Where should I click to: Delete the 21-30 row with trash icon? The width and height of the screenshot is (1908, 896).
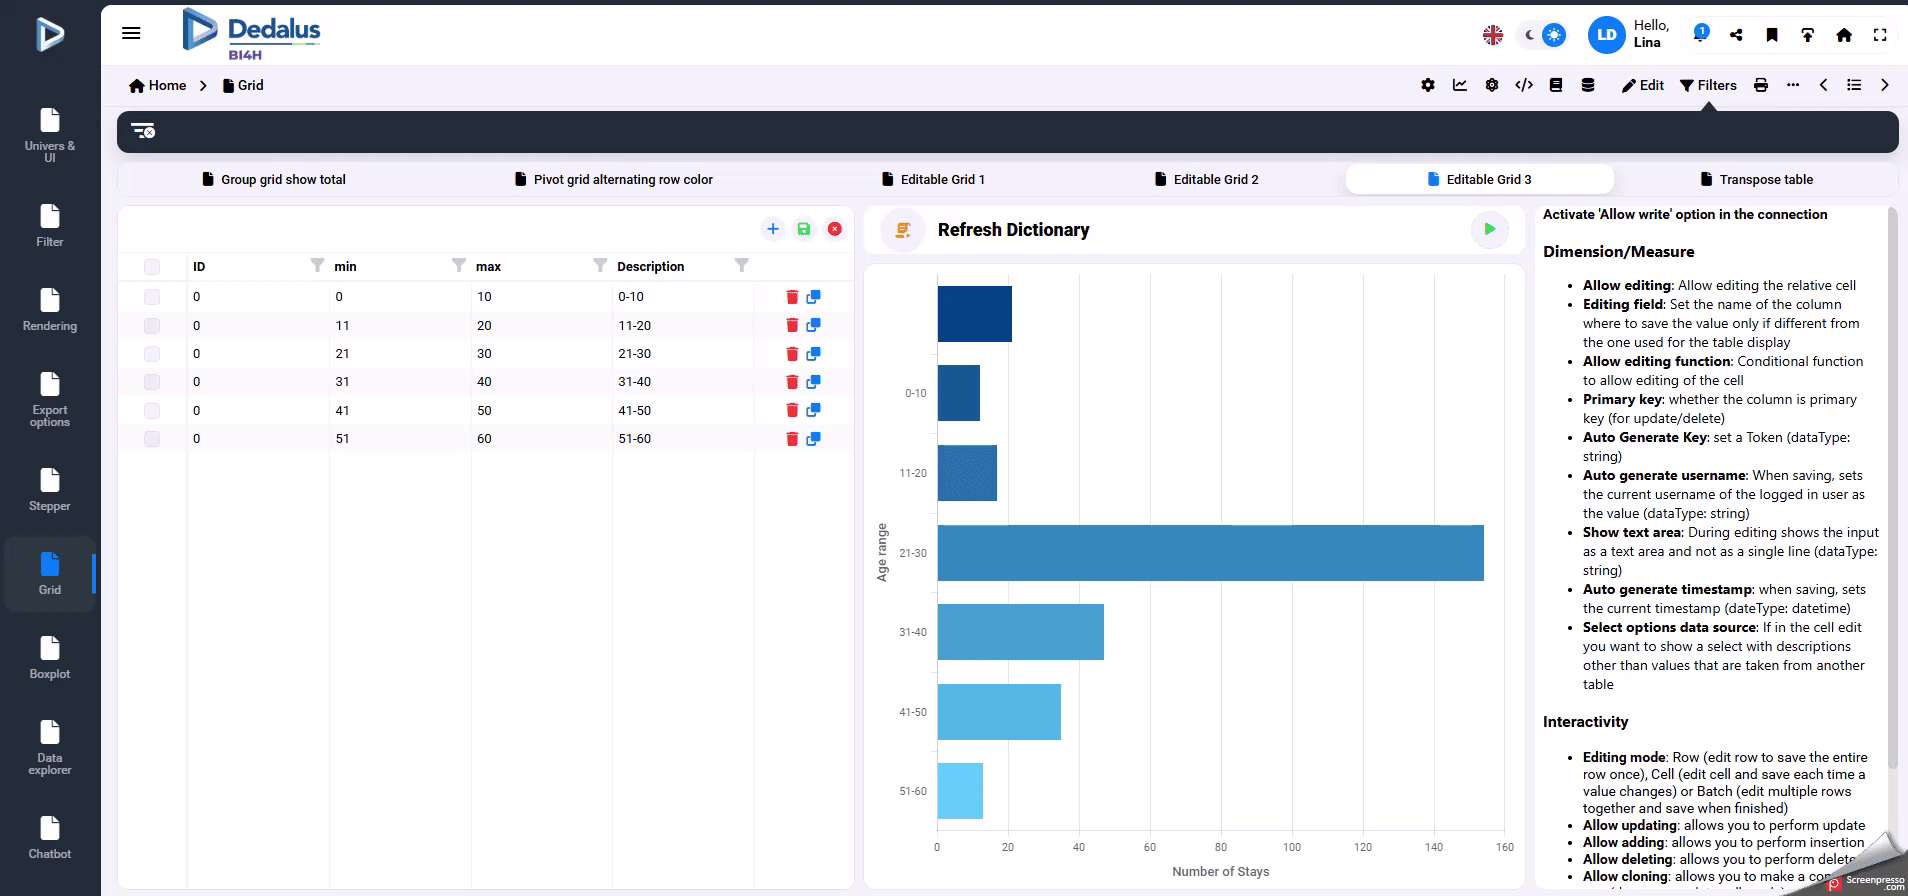tap(792, 354)
